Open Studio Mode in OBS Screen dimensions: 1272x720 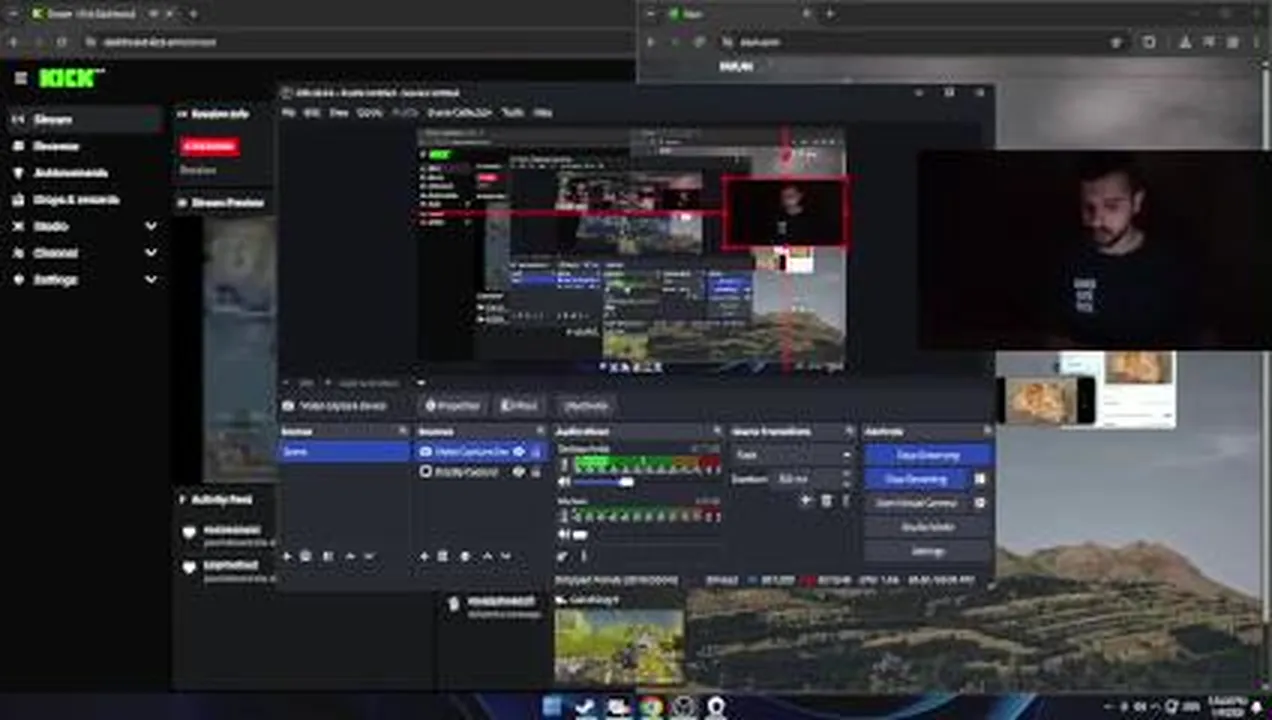[x=929, y=527]
